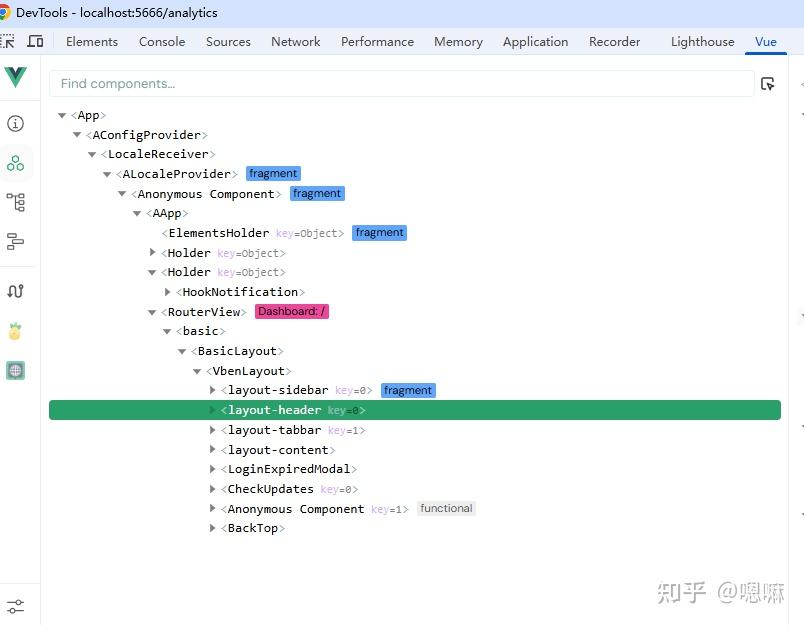Expand the BackTop component node
The image size is (804, 625).
(x=211, y=528)
